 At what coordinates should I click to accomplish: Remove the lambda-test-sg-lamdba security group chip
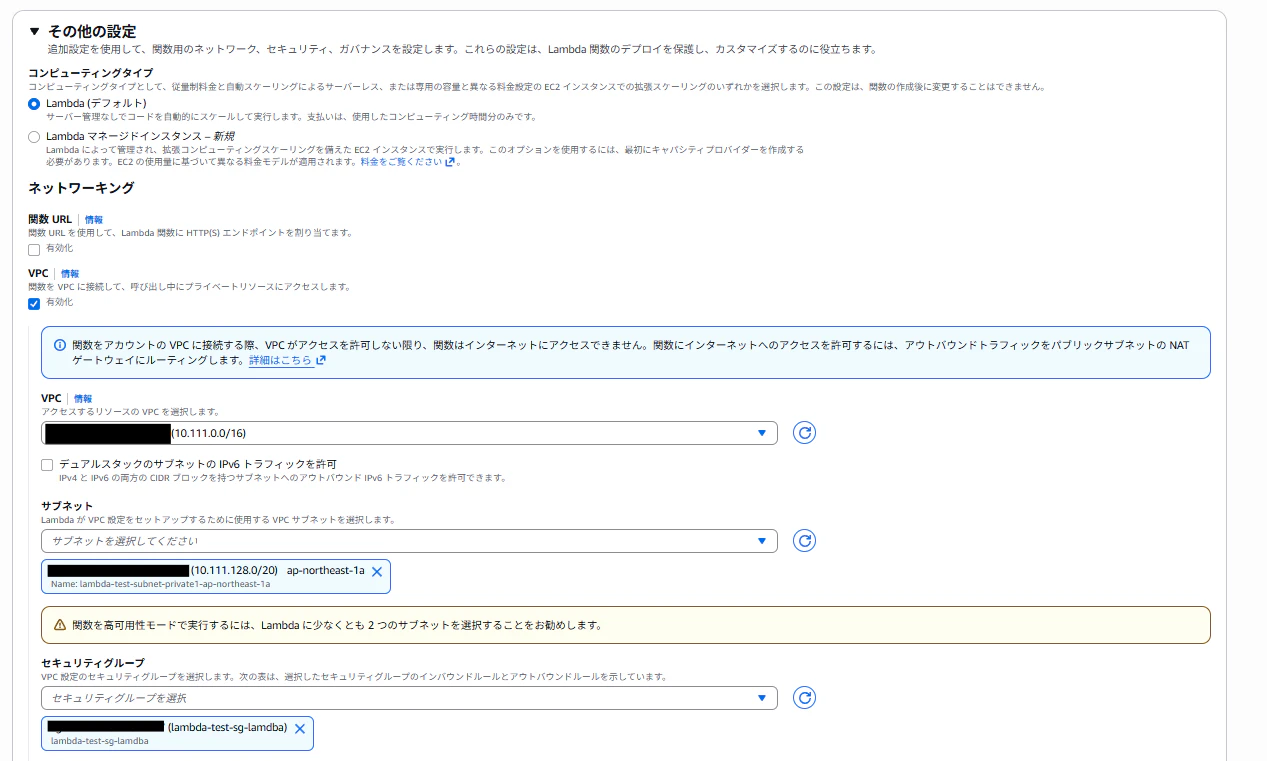pyautogui.click(x=300, y=729)
